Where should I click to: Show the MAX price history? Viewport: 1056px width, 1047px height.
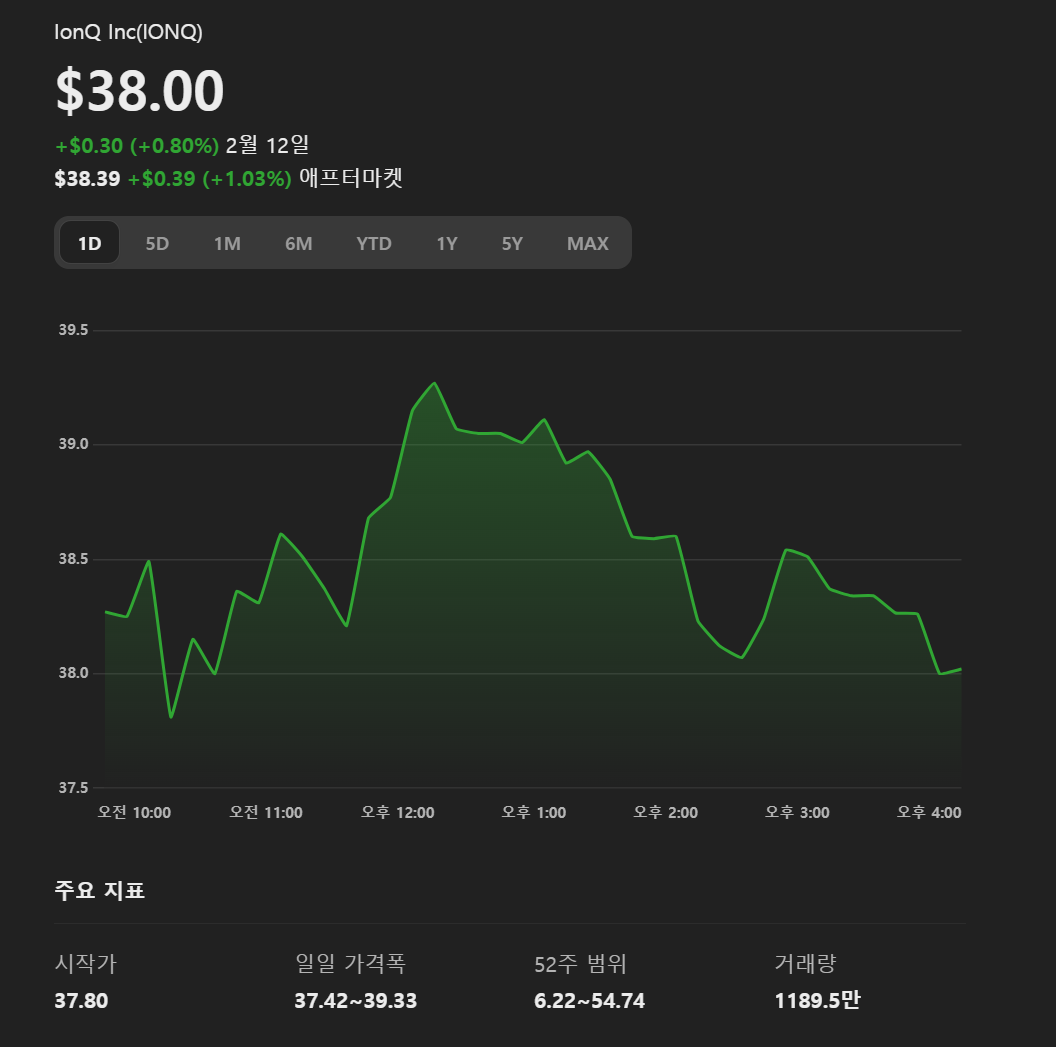coord(587,243)
